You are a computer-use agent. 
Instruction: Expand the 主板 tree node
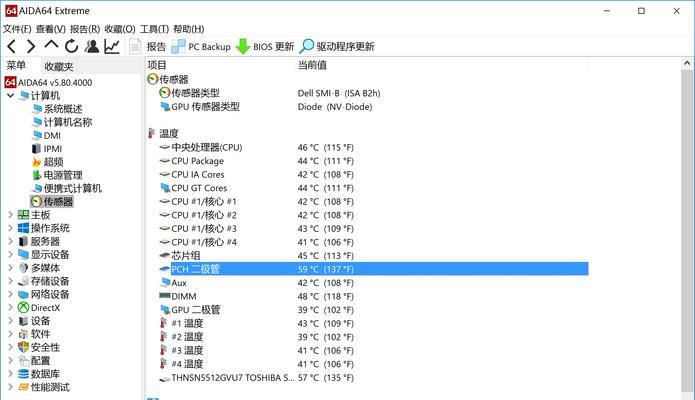[x=11, y=215]
